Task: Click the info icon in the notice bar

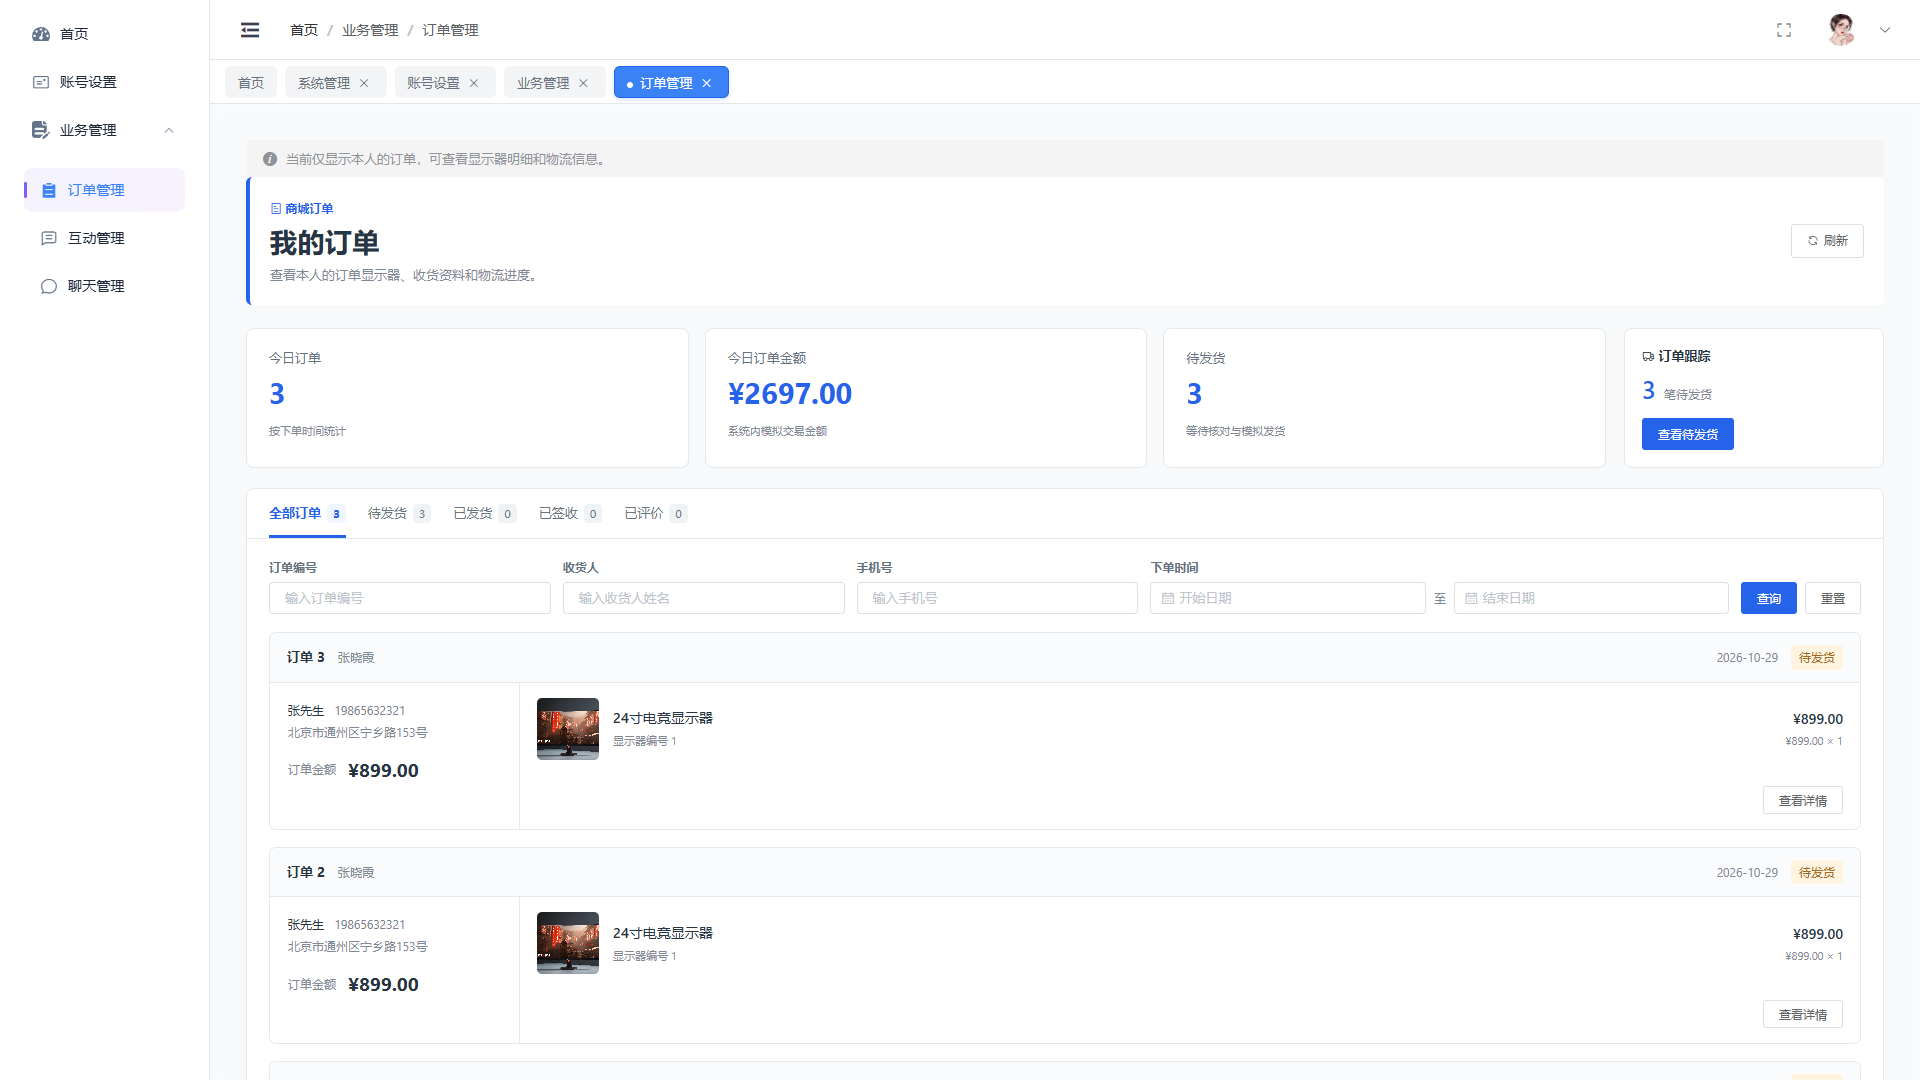Action: point(270,159)
